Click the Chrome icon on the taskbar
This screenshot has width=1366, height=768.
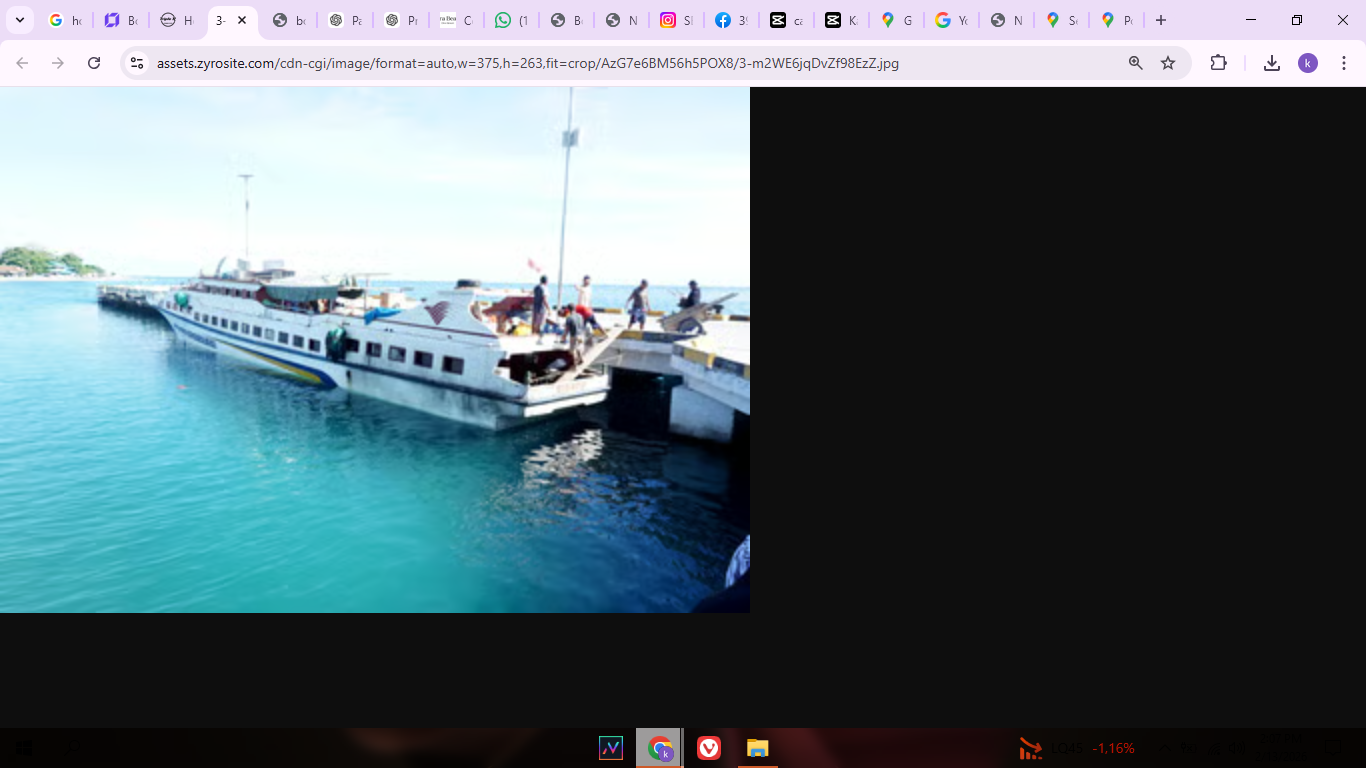[x=660, y=748]
